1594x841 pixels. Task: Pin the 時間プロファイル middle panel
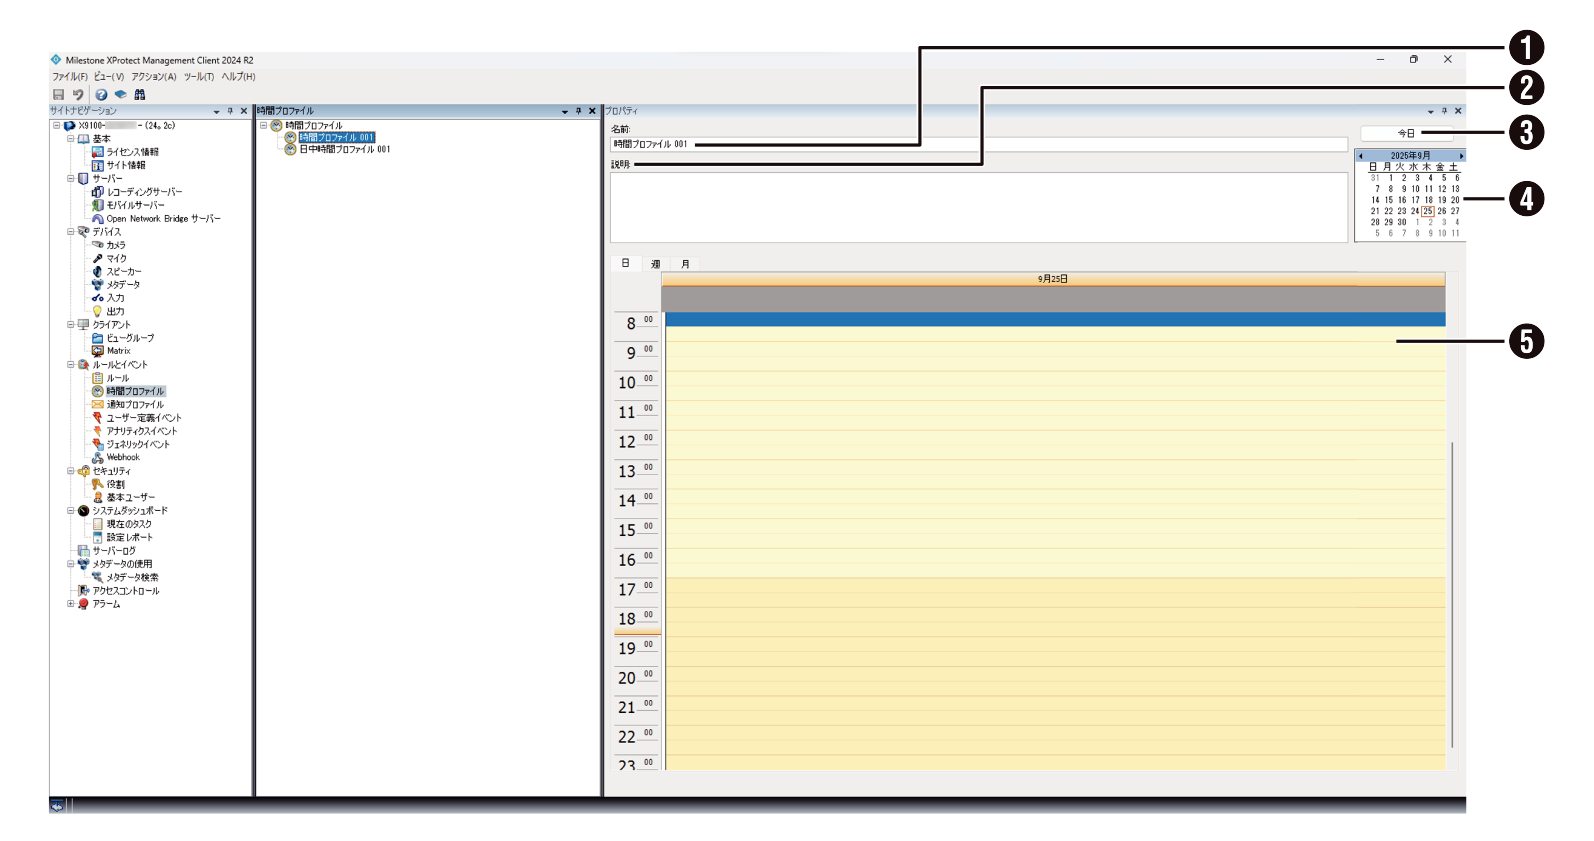578,111
